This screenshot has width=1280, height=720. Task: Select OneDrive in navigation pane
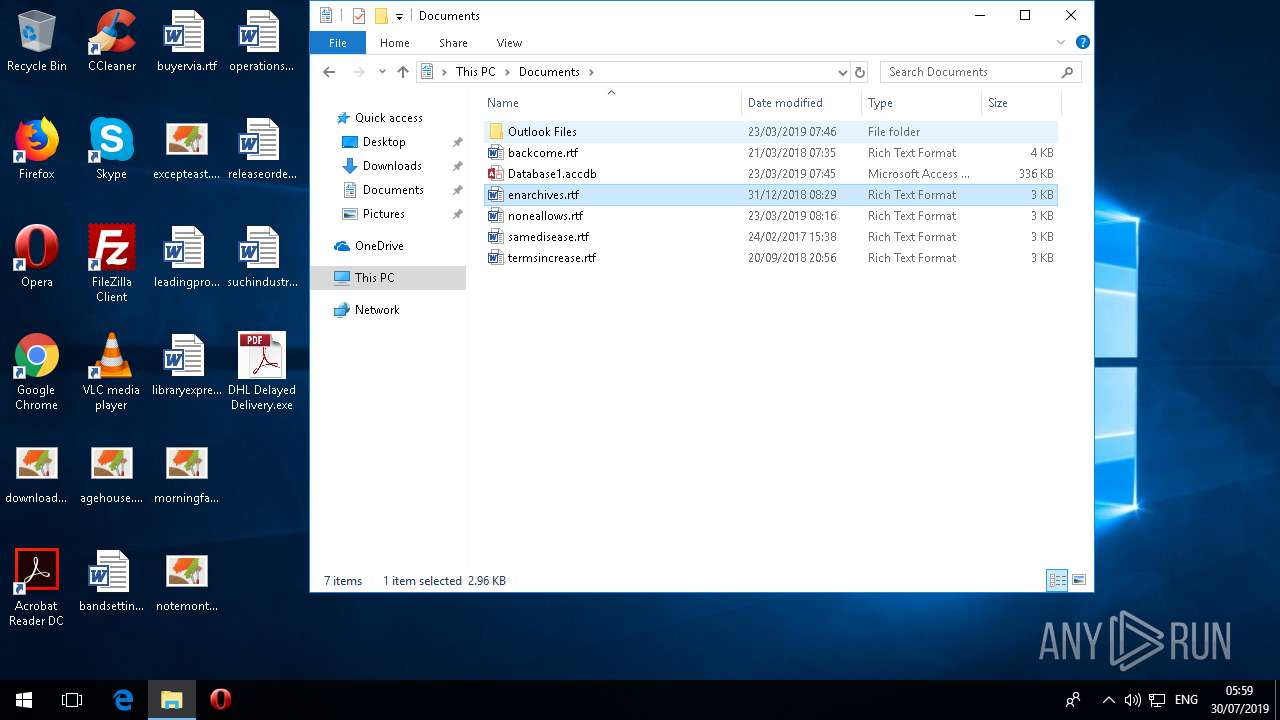tap(379, 246)
